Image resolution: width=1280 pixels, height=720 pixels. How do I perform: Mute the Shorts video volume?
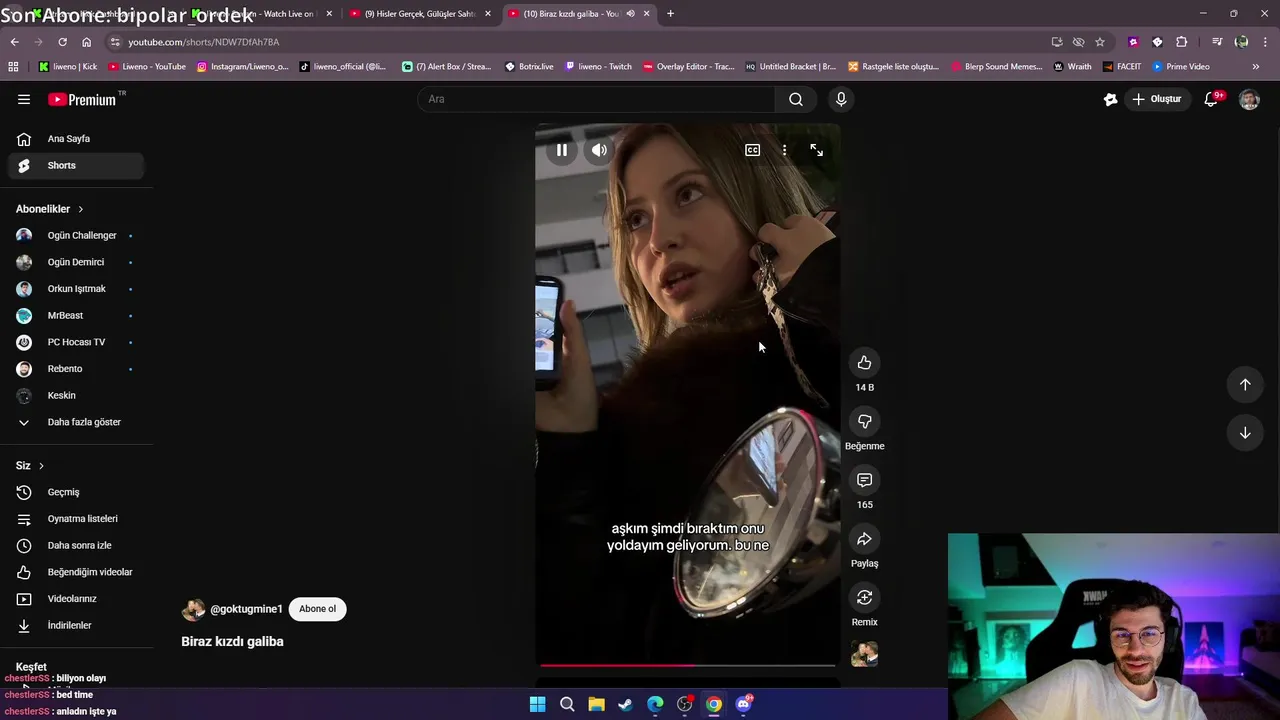(599, 150)
